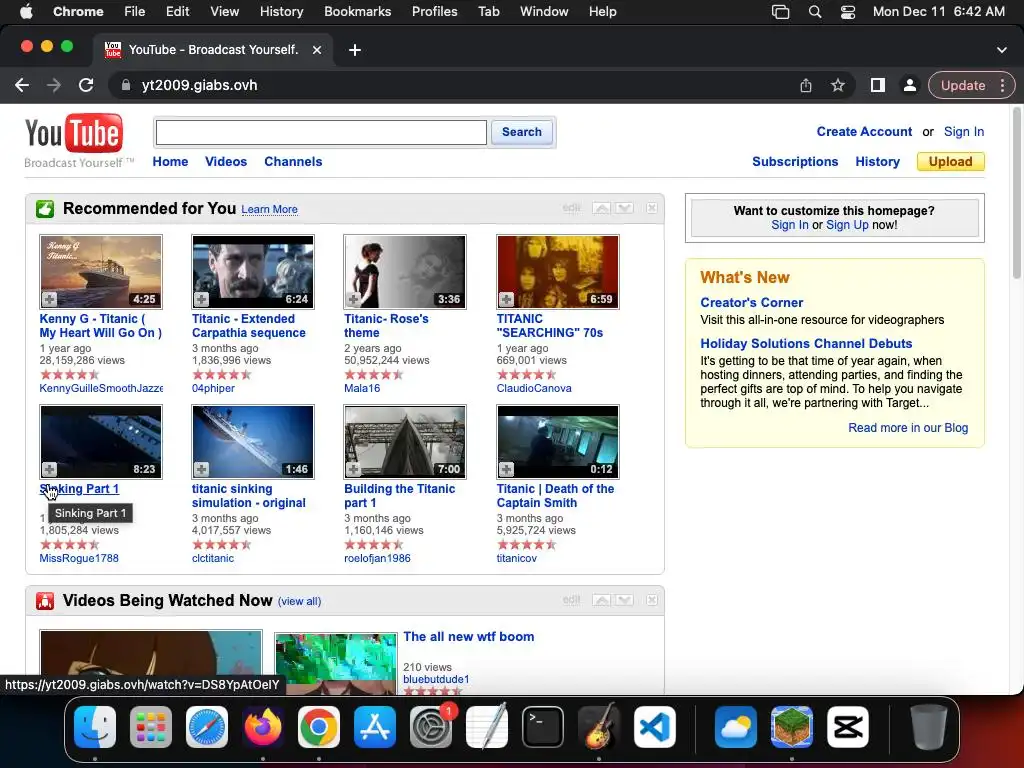This screenshot has height=768, width=1024.
Task: Open the Building the Titanic thumbnail
Action: pyautogui.click(x=405, y=442)
